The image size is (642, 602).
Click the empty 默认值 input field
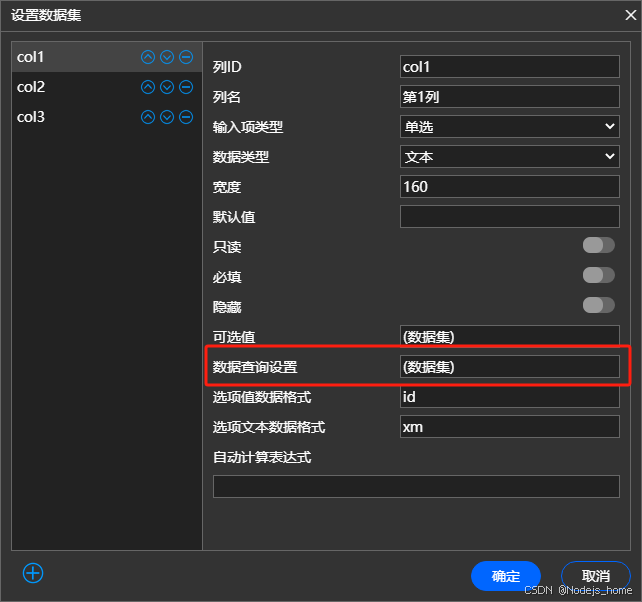tap(509, 217)
